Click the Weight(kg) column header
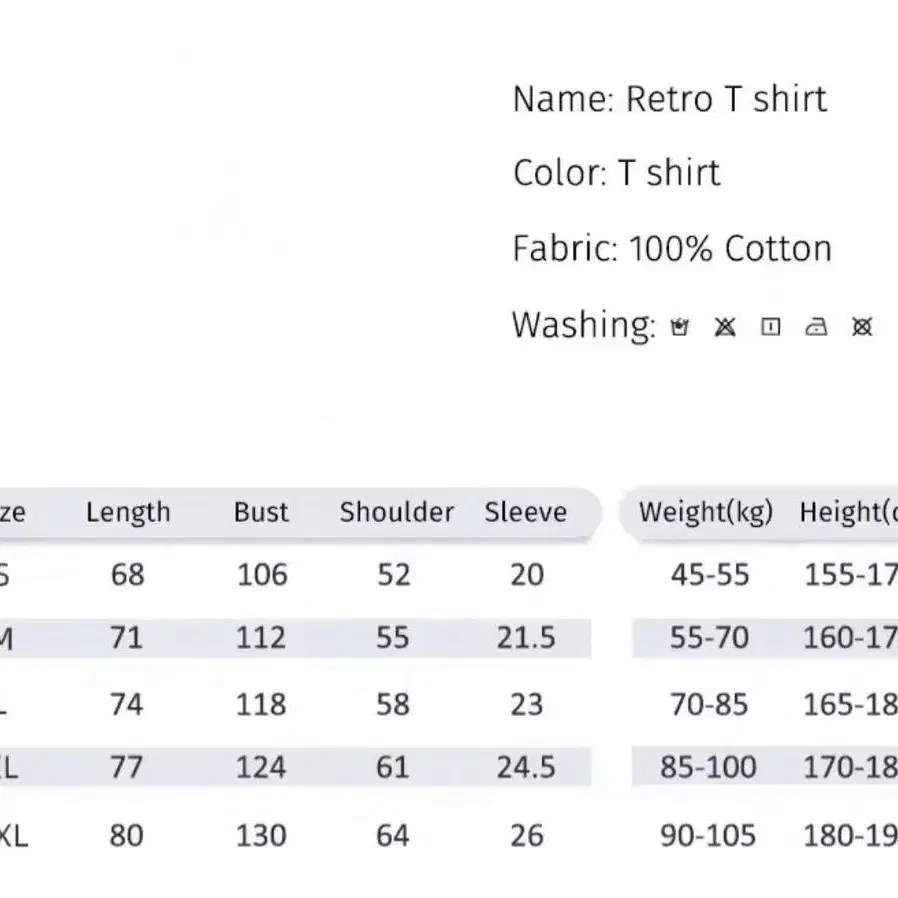898x898 pixels. click(x=706, y=512)
